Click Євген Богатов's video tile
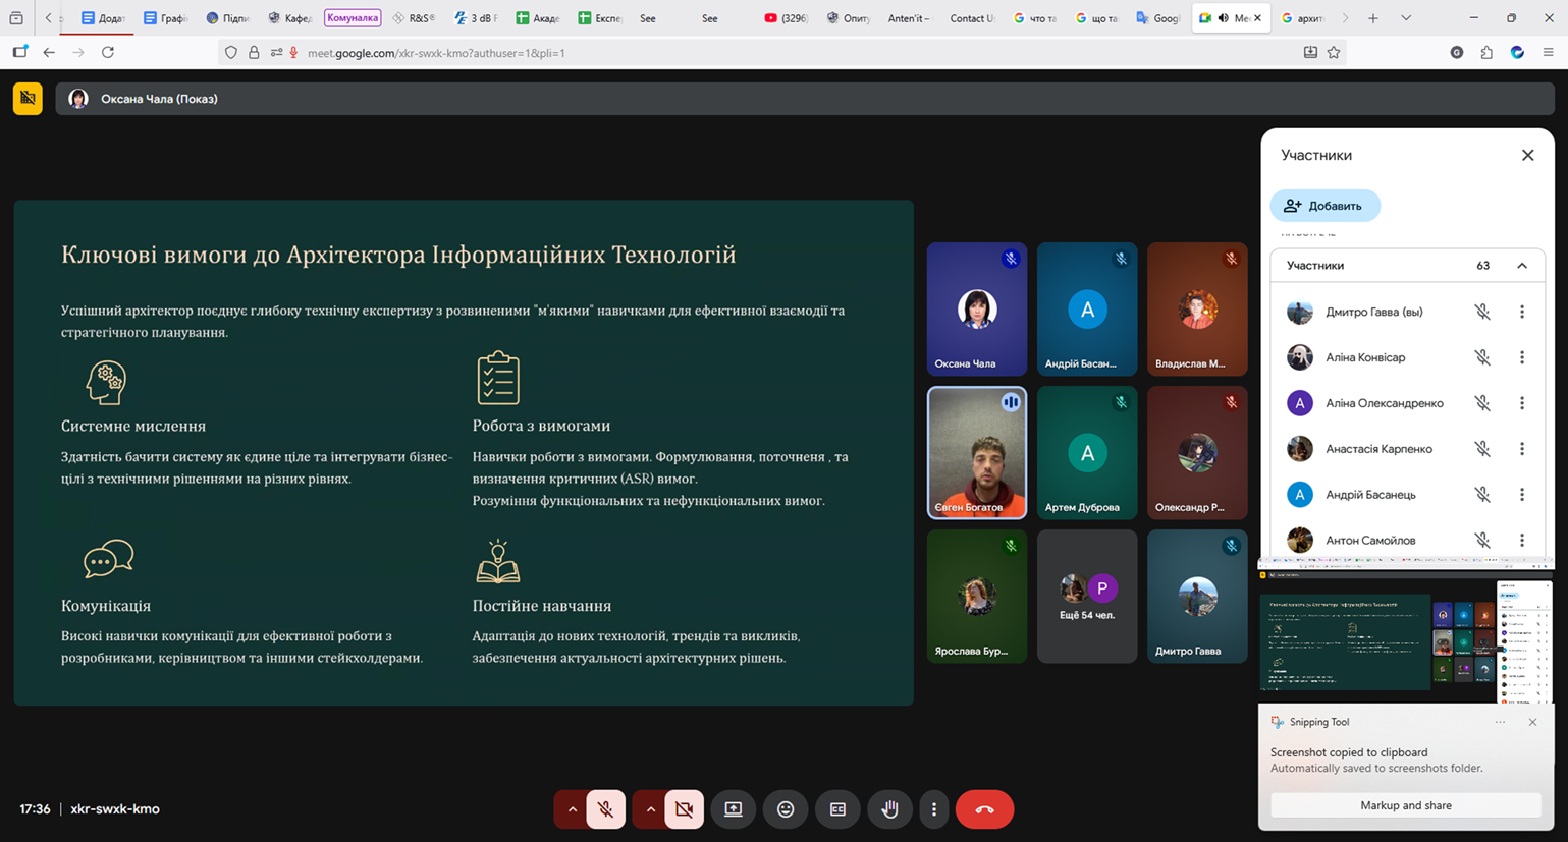This screenshot has width=1568, height=842. coord(977,452)
